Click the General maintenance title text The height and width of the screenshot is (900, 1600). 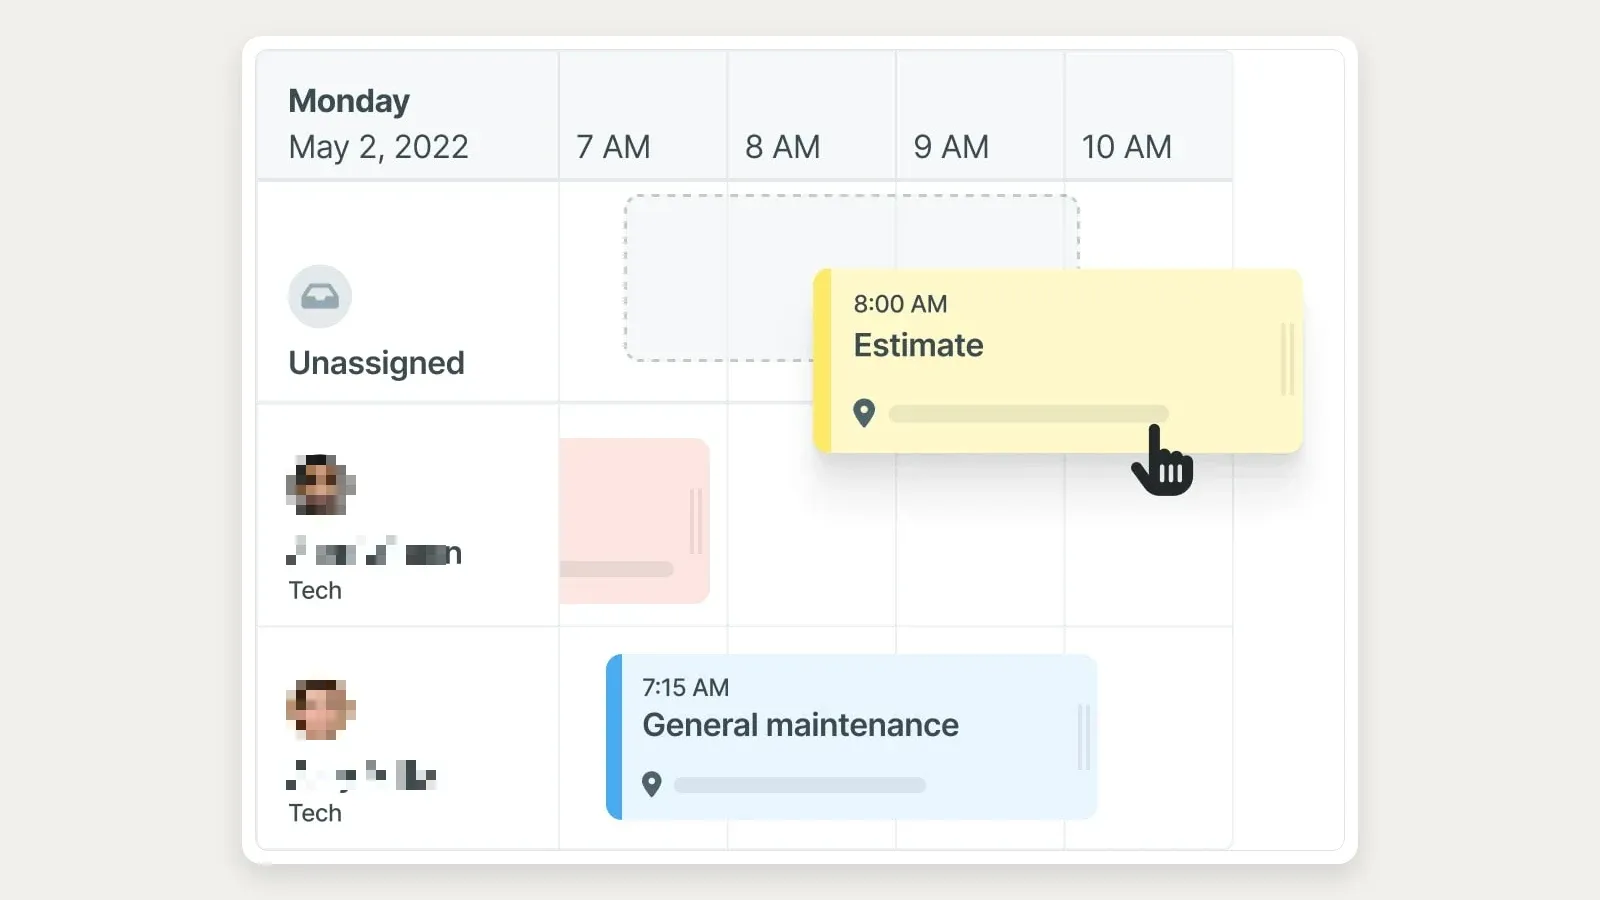click(x=801, y=725)
